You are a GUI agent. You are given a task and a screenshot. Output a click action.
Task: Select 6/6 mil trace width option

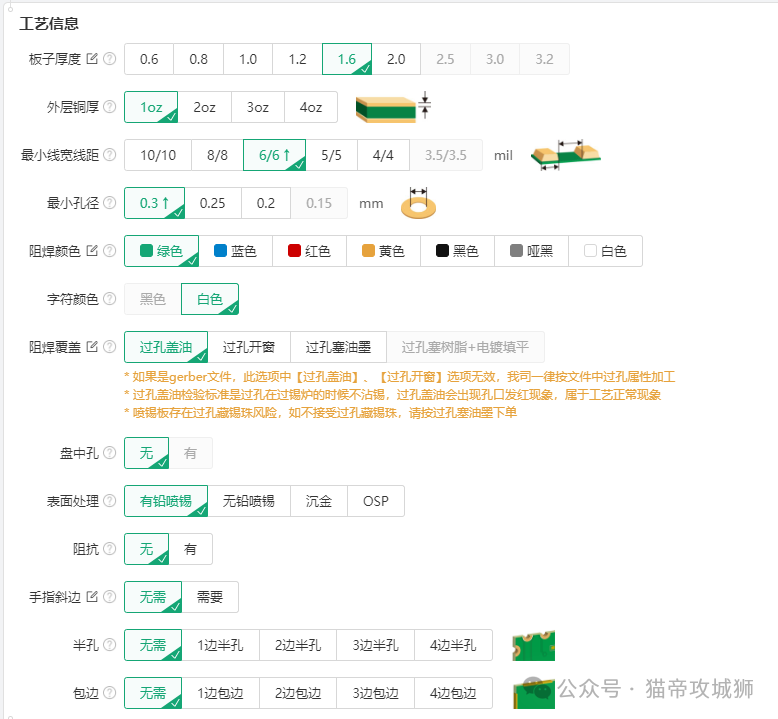(274, 155)
